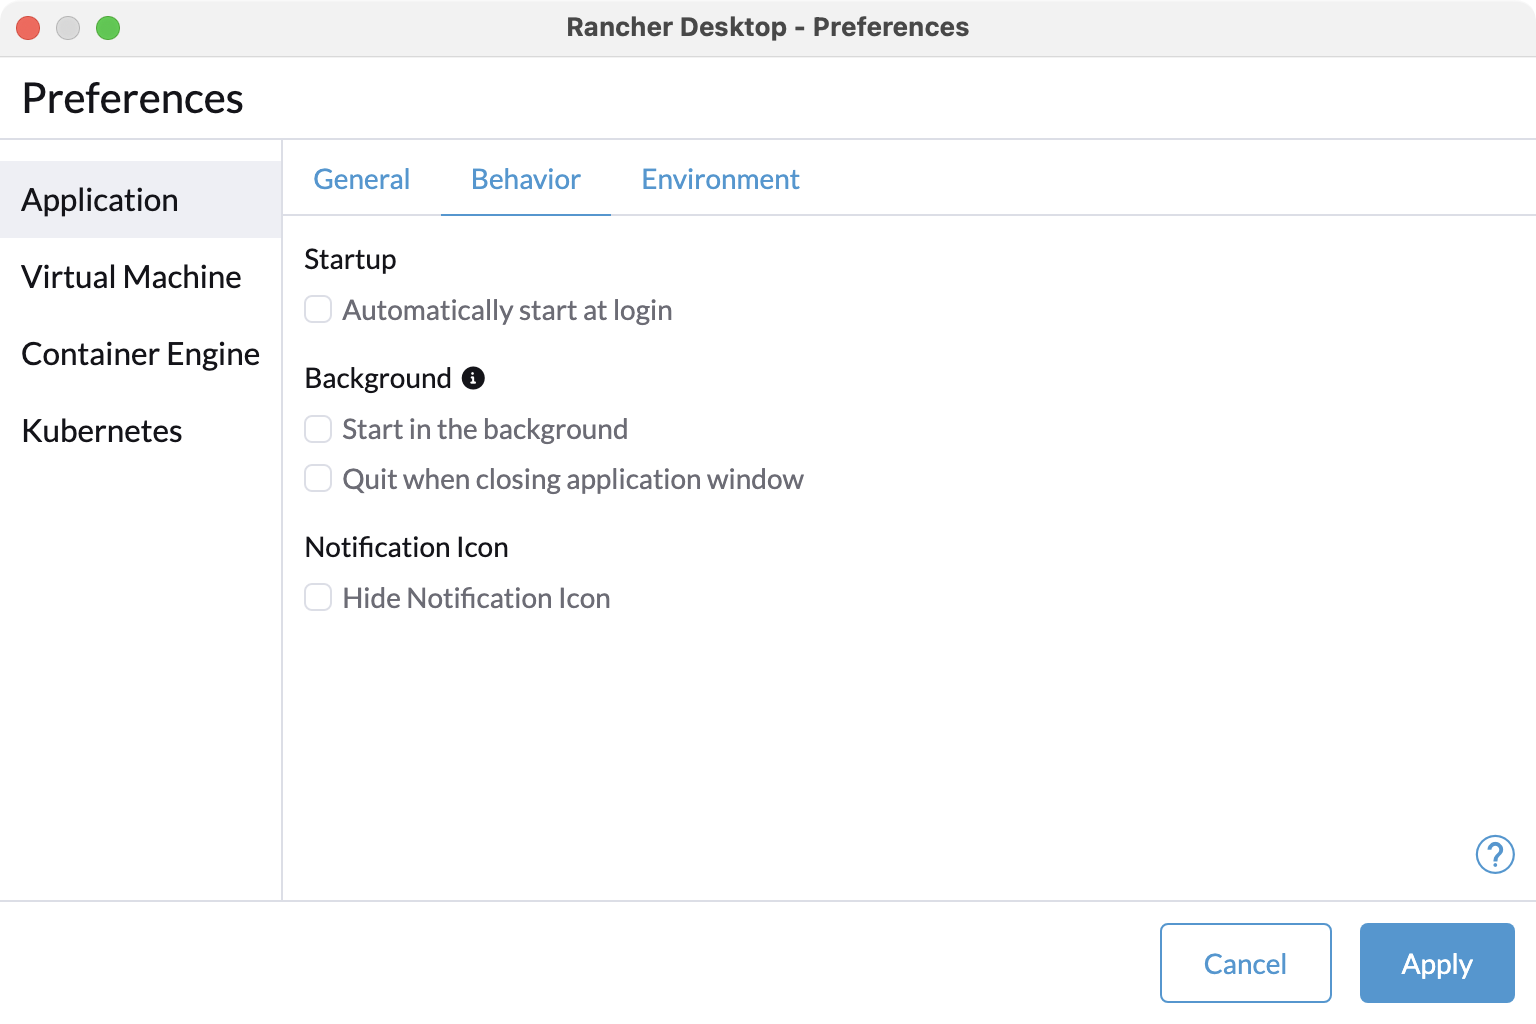Click the Rancher Desktop - Preferences title bar

click(x=767, y=27)
